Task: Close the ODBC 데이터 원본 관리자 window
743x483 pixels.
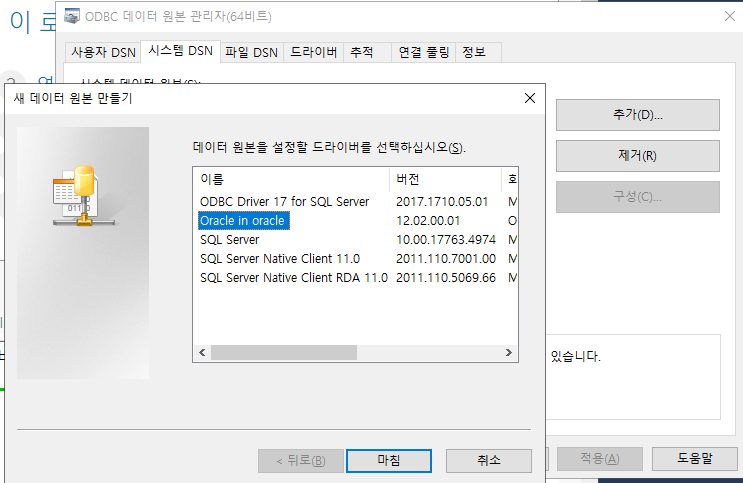Action: pos(730,16)
